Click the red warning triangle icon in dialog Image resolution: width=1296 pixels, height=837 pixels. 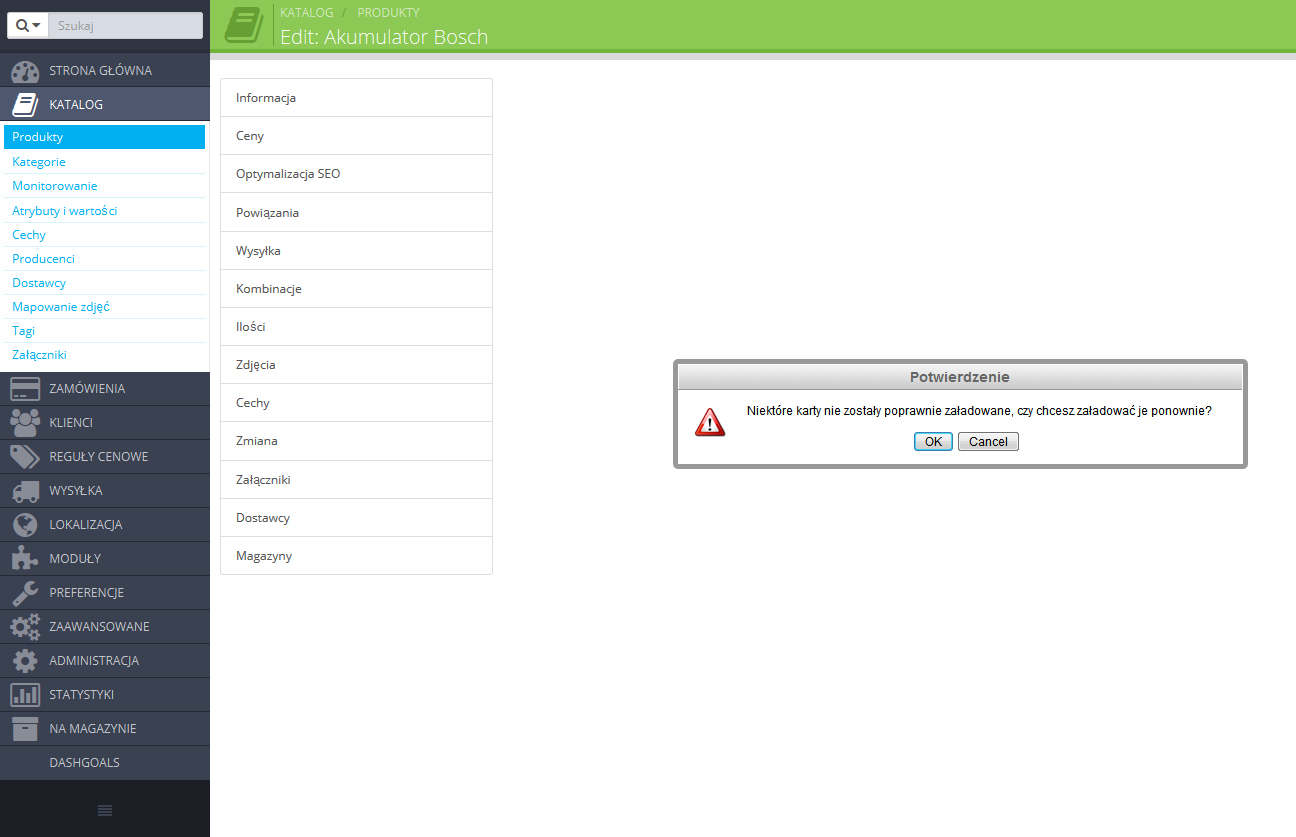click(710, 422)
